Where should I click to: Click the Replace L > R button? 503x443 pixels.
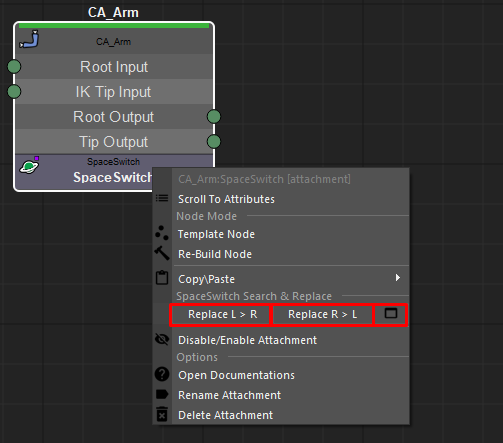[222, 314]
